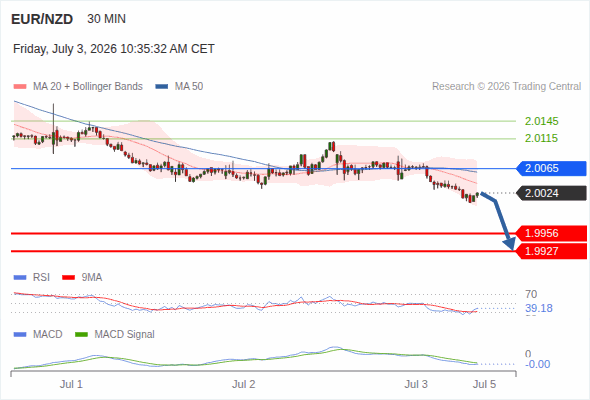Click the MACD blue legend swatch
This screenshot has height=400, width=590.
(20, 335)
